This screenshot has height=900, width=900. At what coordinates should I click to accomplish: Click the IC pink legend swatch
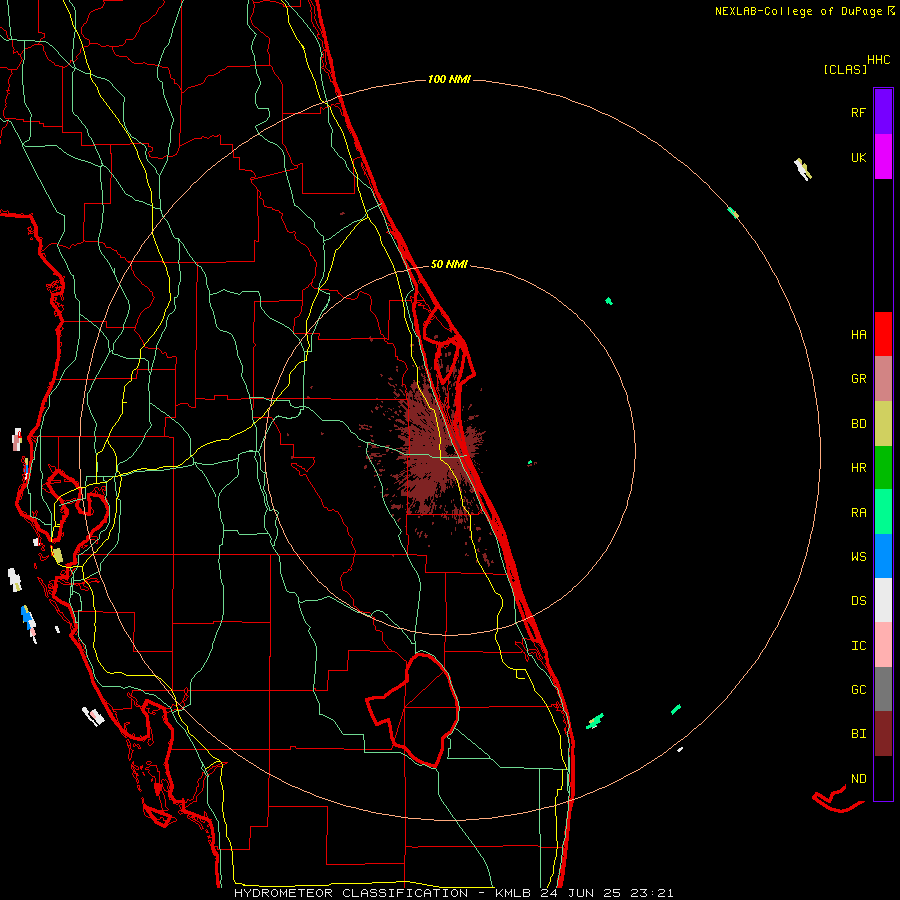click(x=883, y=645)
